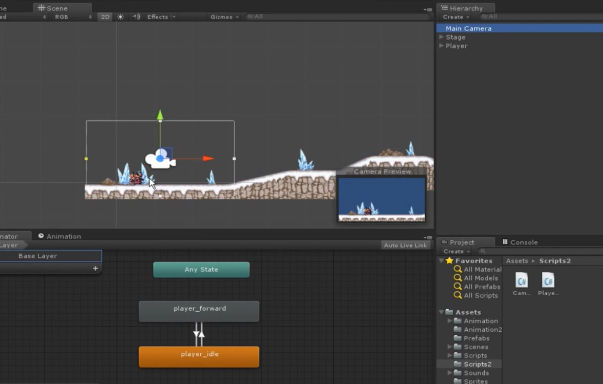The height and width of the screenshot is (384, 603).
Task: Toggle Auto Live Link in animator
Action: [405, 245]
